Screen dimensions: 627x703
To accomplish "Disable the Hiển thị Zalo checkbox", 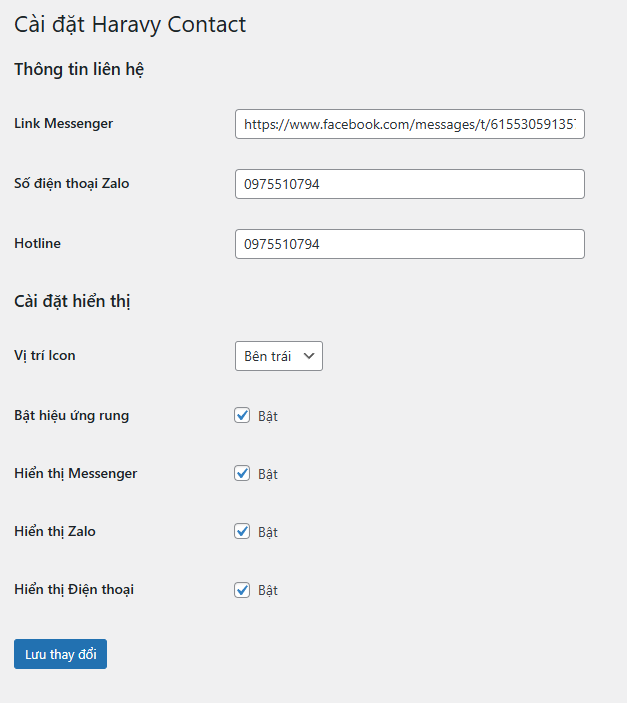I will [242, 531].
